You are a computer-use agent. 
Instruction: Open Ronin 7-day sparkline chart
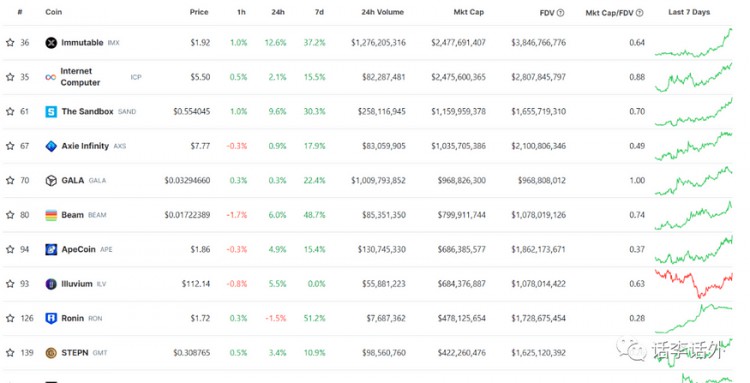coord(694,318)
